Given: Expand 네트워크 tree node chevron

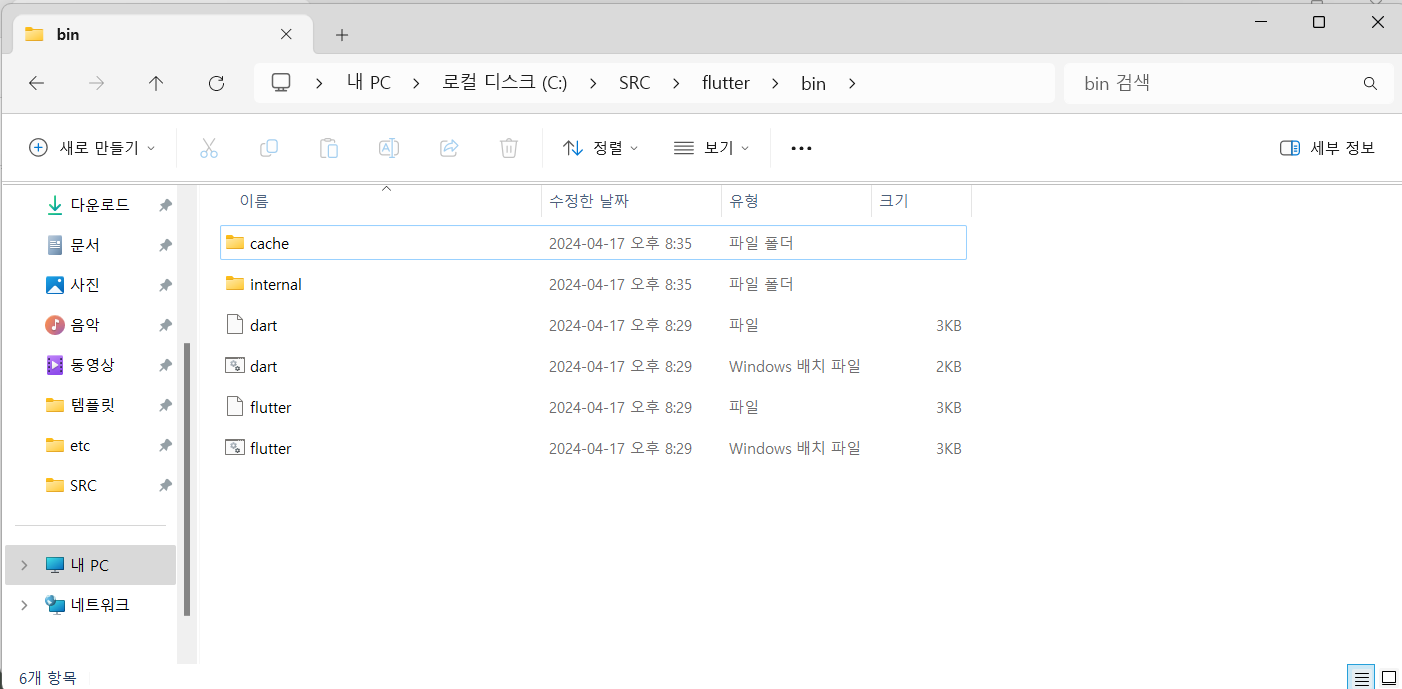Looking at the screenshot, I should pyautogui.click(x=25, y=605).
